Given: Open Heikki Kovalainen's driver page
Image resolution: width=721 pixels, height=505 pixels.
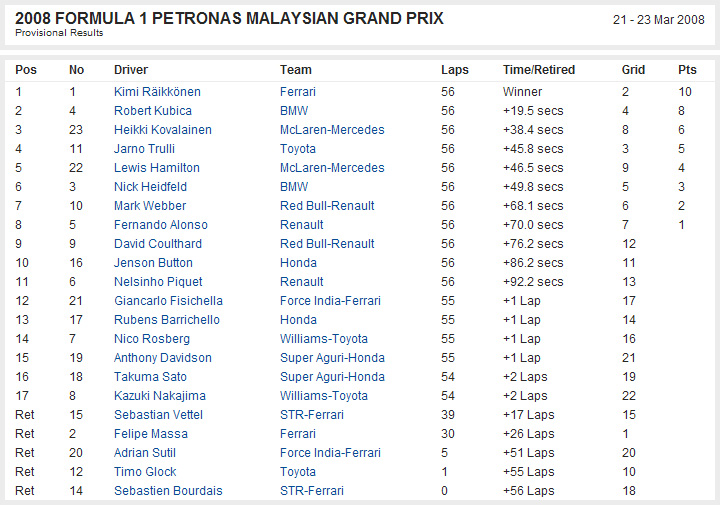Looking at the screenshot, I should click(x=163, y=130).
